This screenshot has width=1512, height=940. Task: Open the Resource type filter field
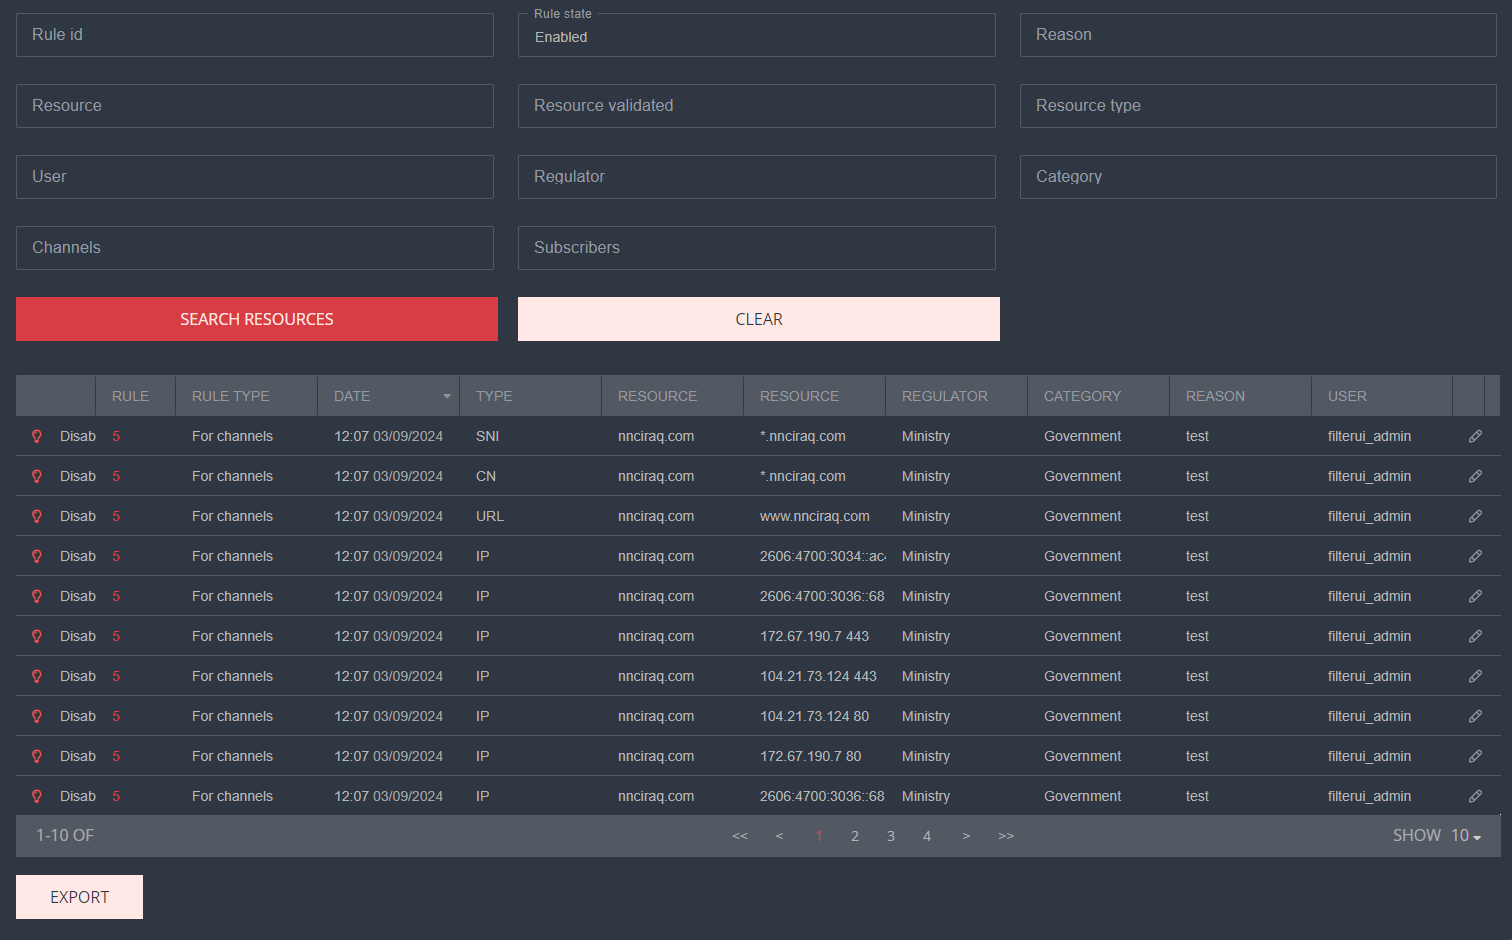(x=1257, y=106)
